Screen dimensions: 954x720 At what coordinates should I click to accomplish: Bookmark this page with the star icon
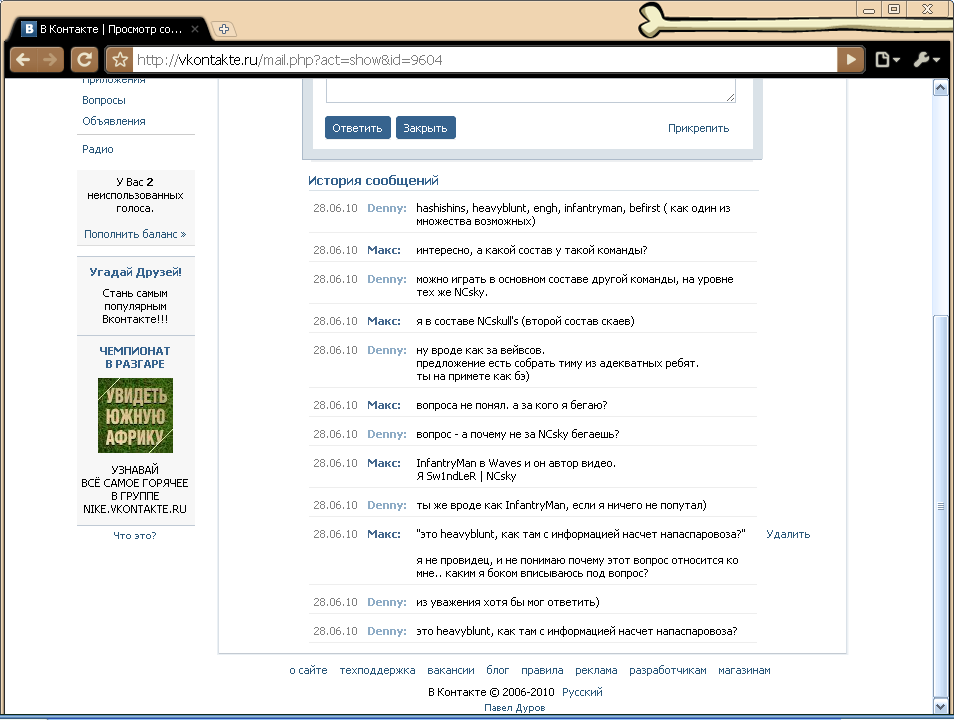pyautogui.click(x=120, y=60)
